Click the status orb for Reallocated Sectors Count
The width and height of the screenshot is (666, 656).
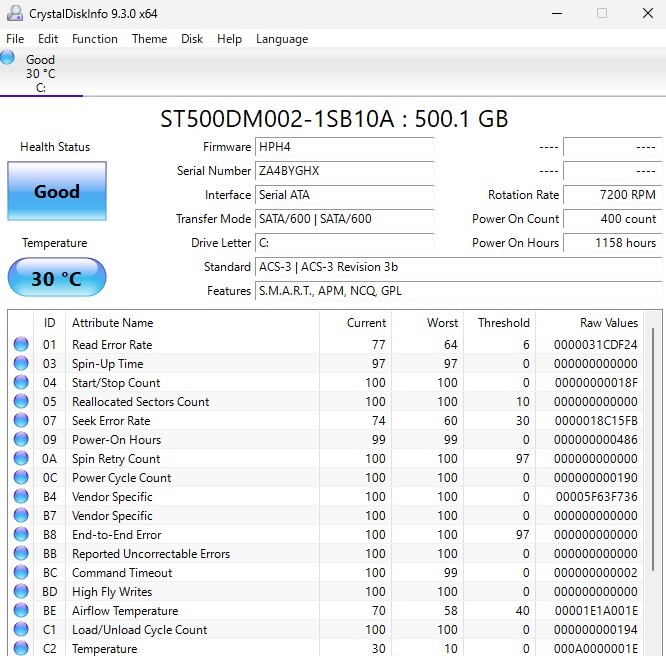pyautogui.click(x=21, y=402)
